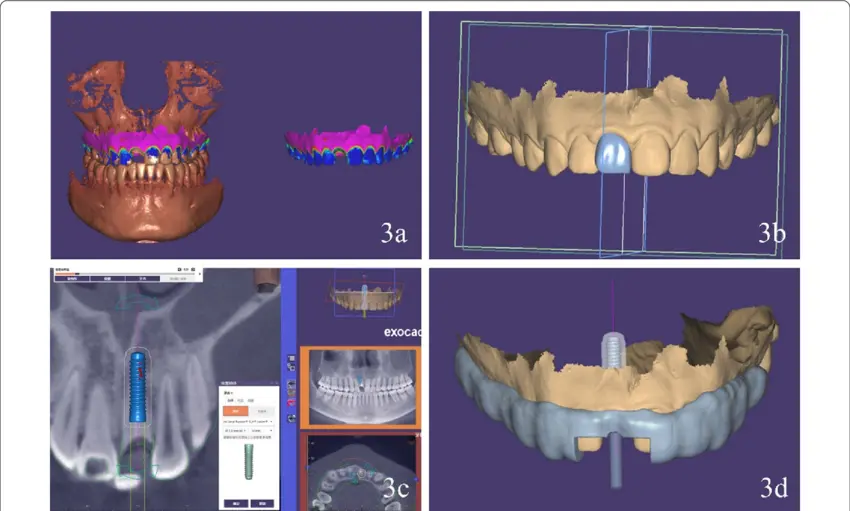Open the right dropdown in the two-dropdown row of the implant dialog
This screenshot has height=511, width=850.
262,431
